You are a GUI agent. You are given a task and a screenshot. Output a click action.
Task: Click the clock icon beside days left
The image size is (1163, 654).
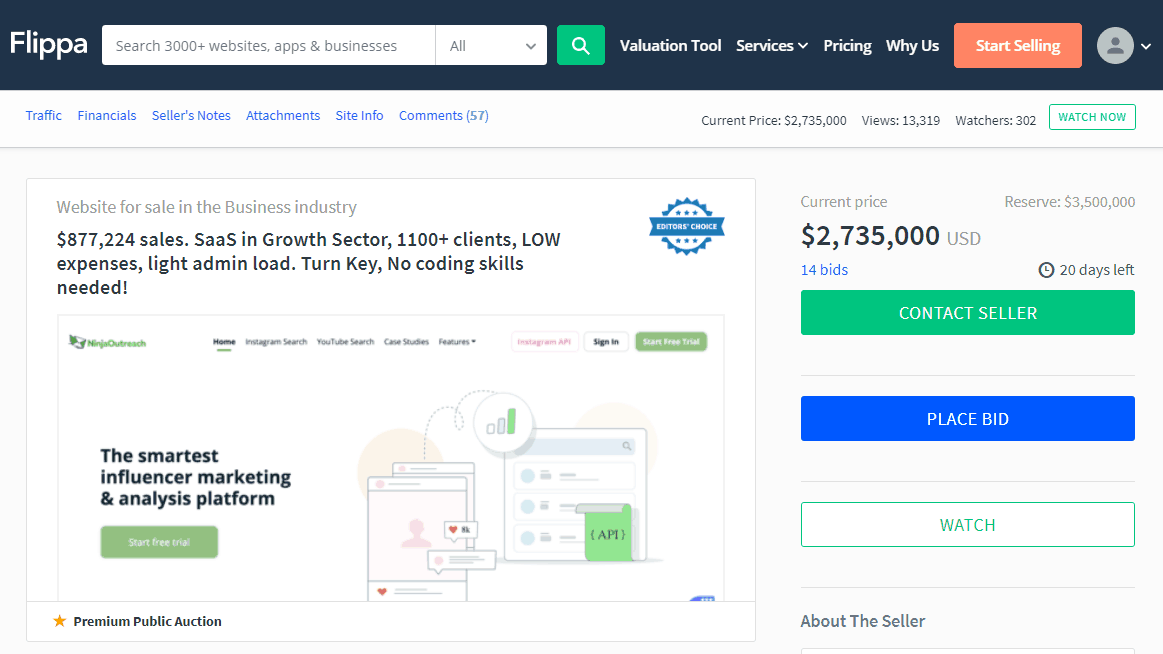click(1046, 270)
